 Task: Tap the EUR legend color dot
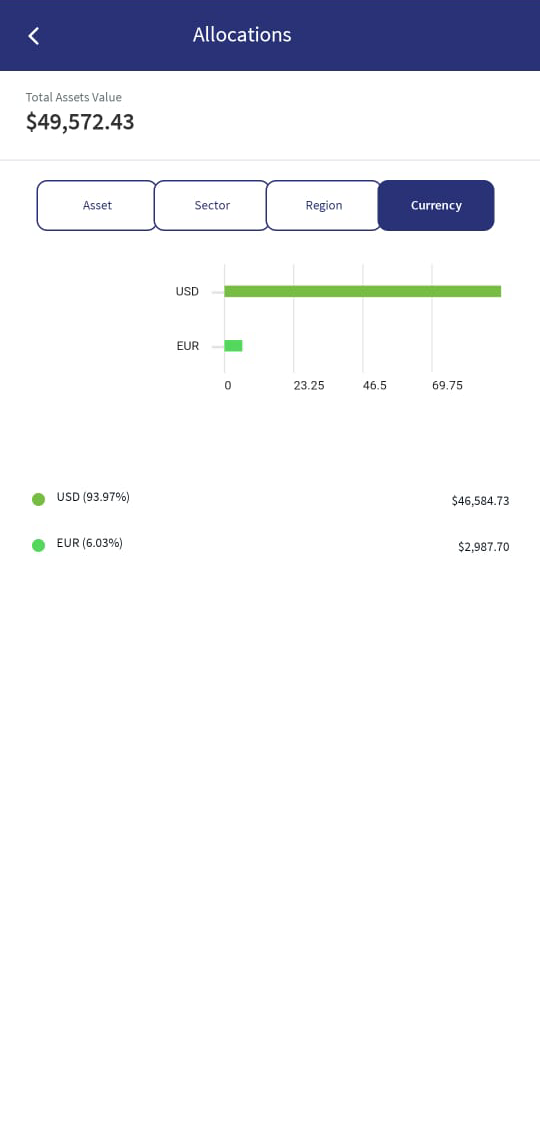[39, 545]
